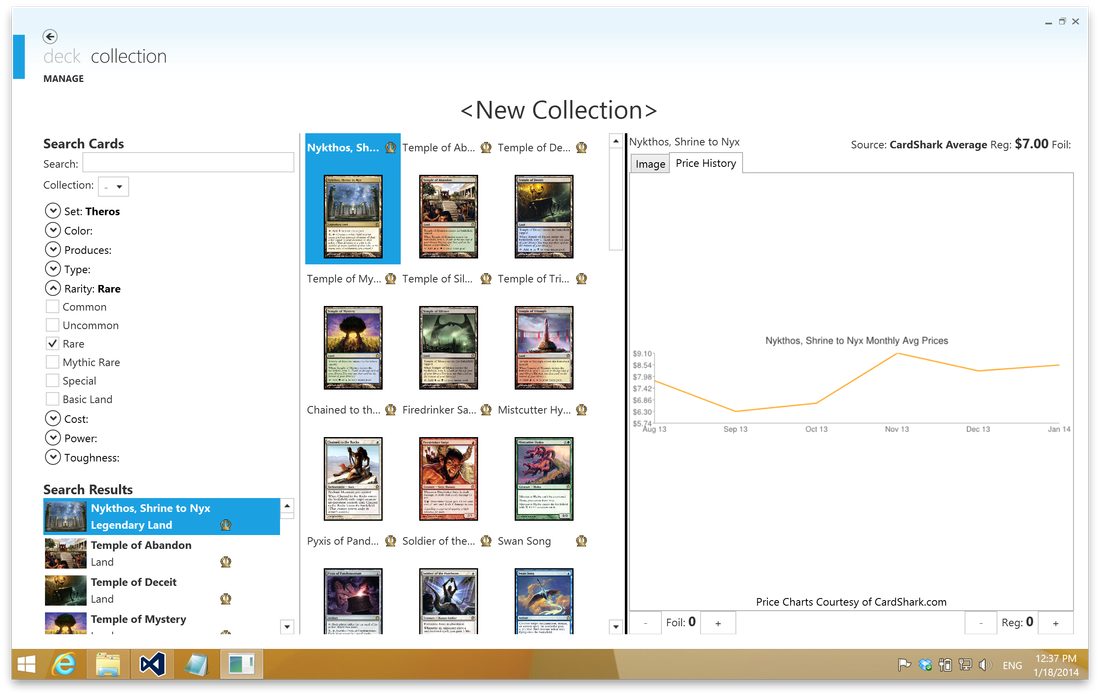Screen dimensions: 1100x696
Task: Click the Windows Start button
Action: click(26, 664)
